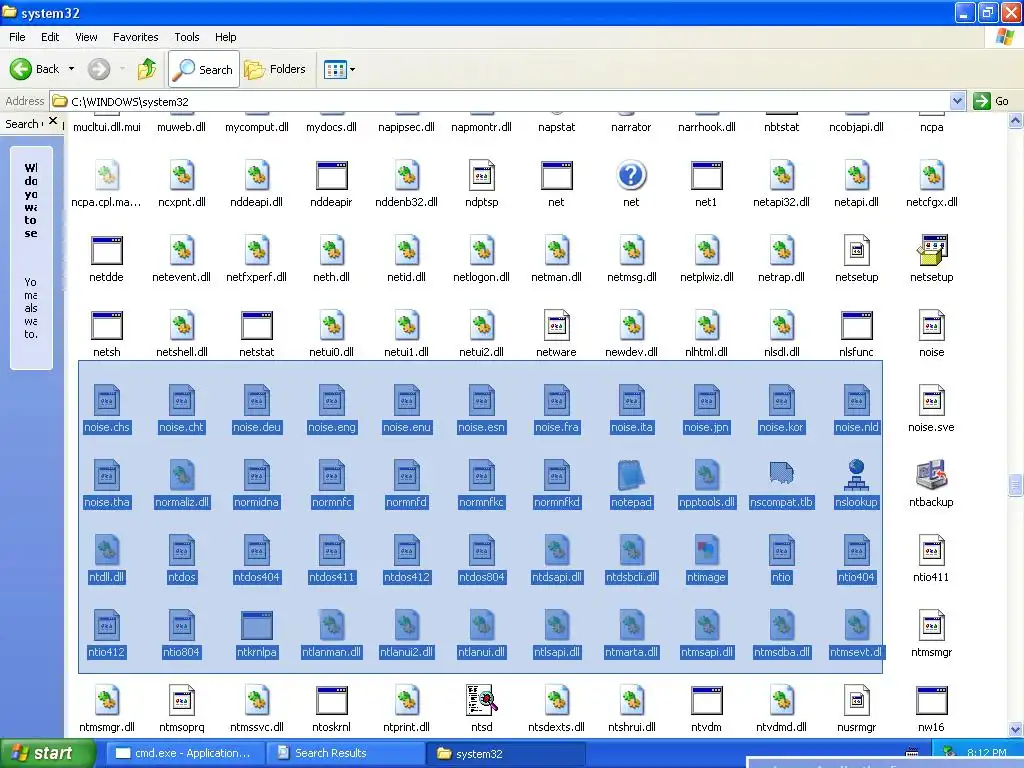1024x768 pixels.
Task: Click the Back button
Action: [x=35, y=69]
